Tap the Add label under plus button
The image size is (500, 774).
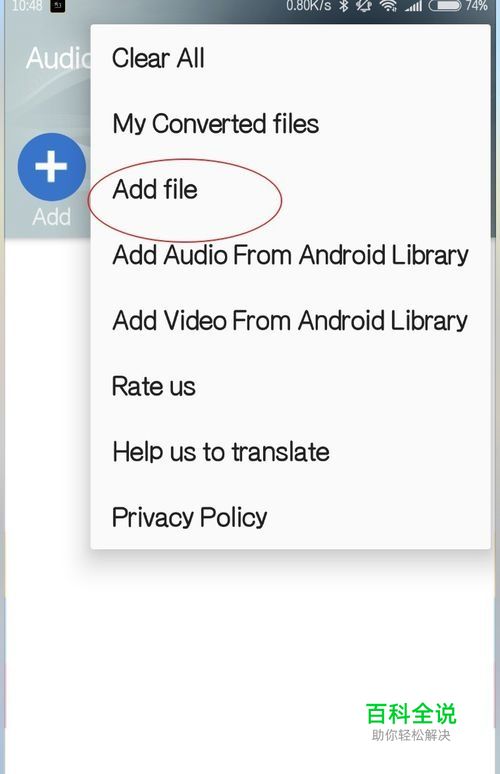[x=51, y=217]
